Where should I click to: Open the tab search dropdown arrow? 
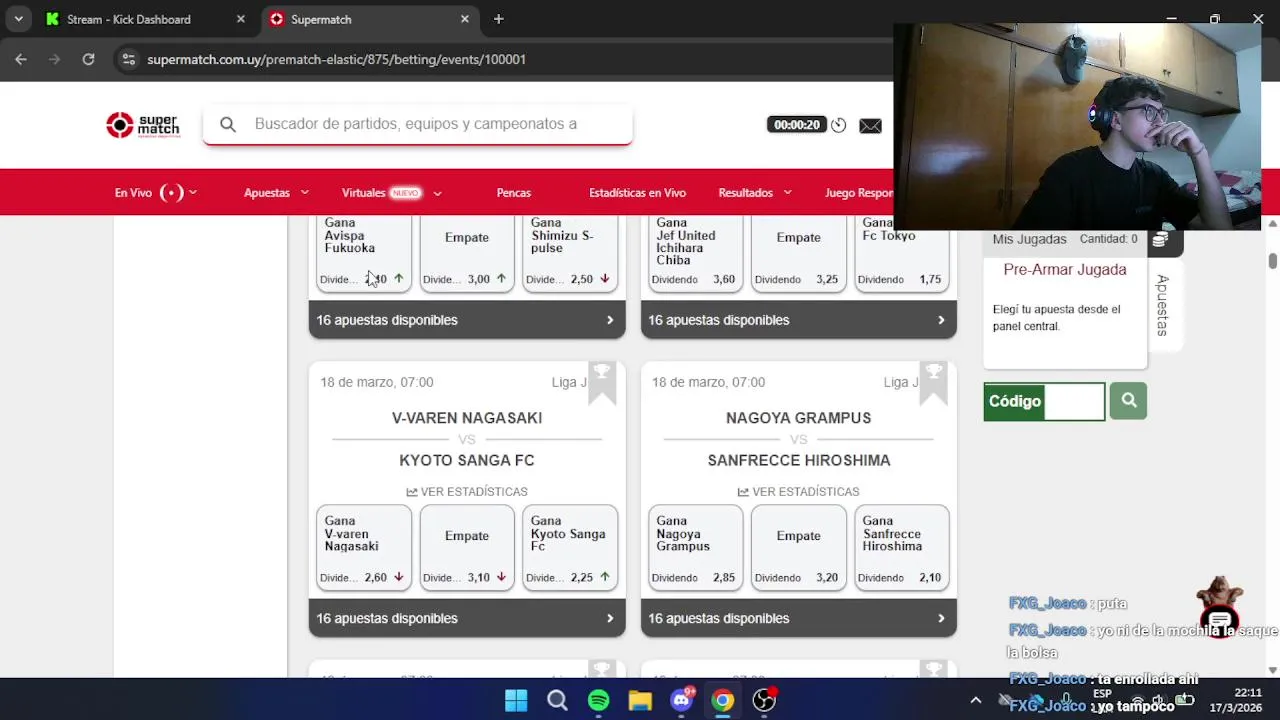pyautogui.click(x=18, y=19)
